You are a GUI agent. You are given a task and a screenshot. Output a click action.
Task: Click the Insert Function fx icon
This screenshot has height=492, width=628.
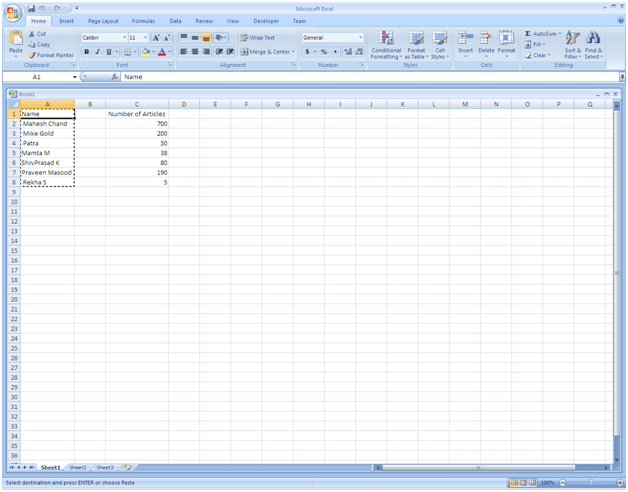[115, 77]
